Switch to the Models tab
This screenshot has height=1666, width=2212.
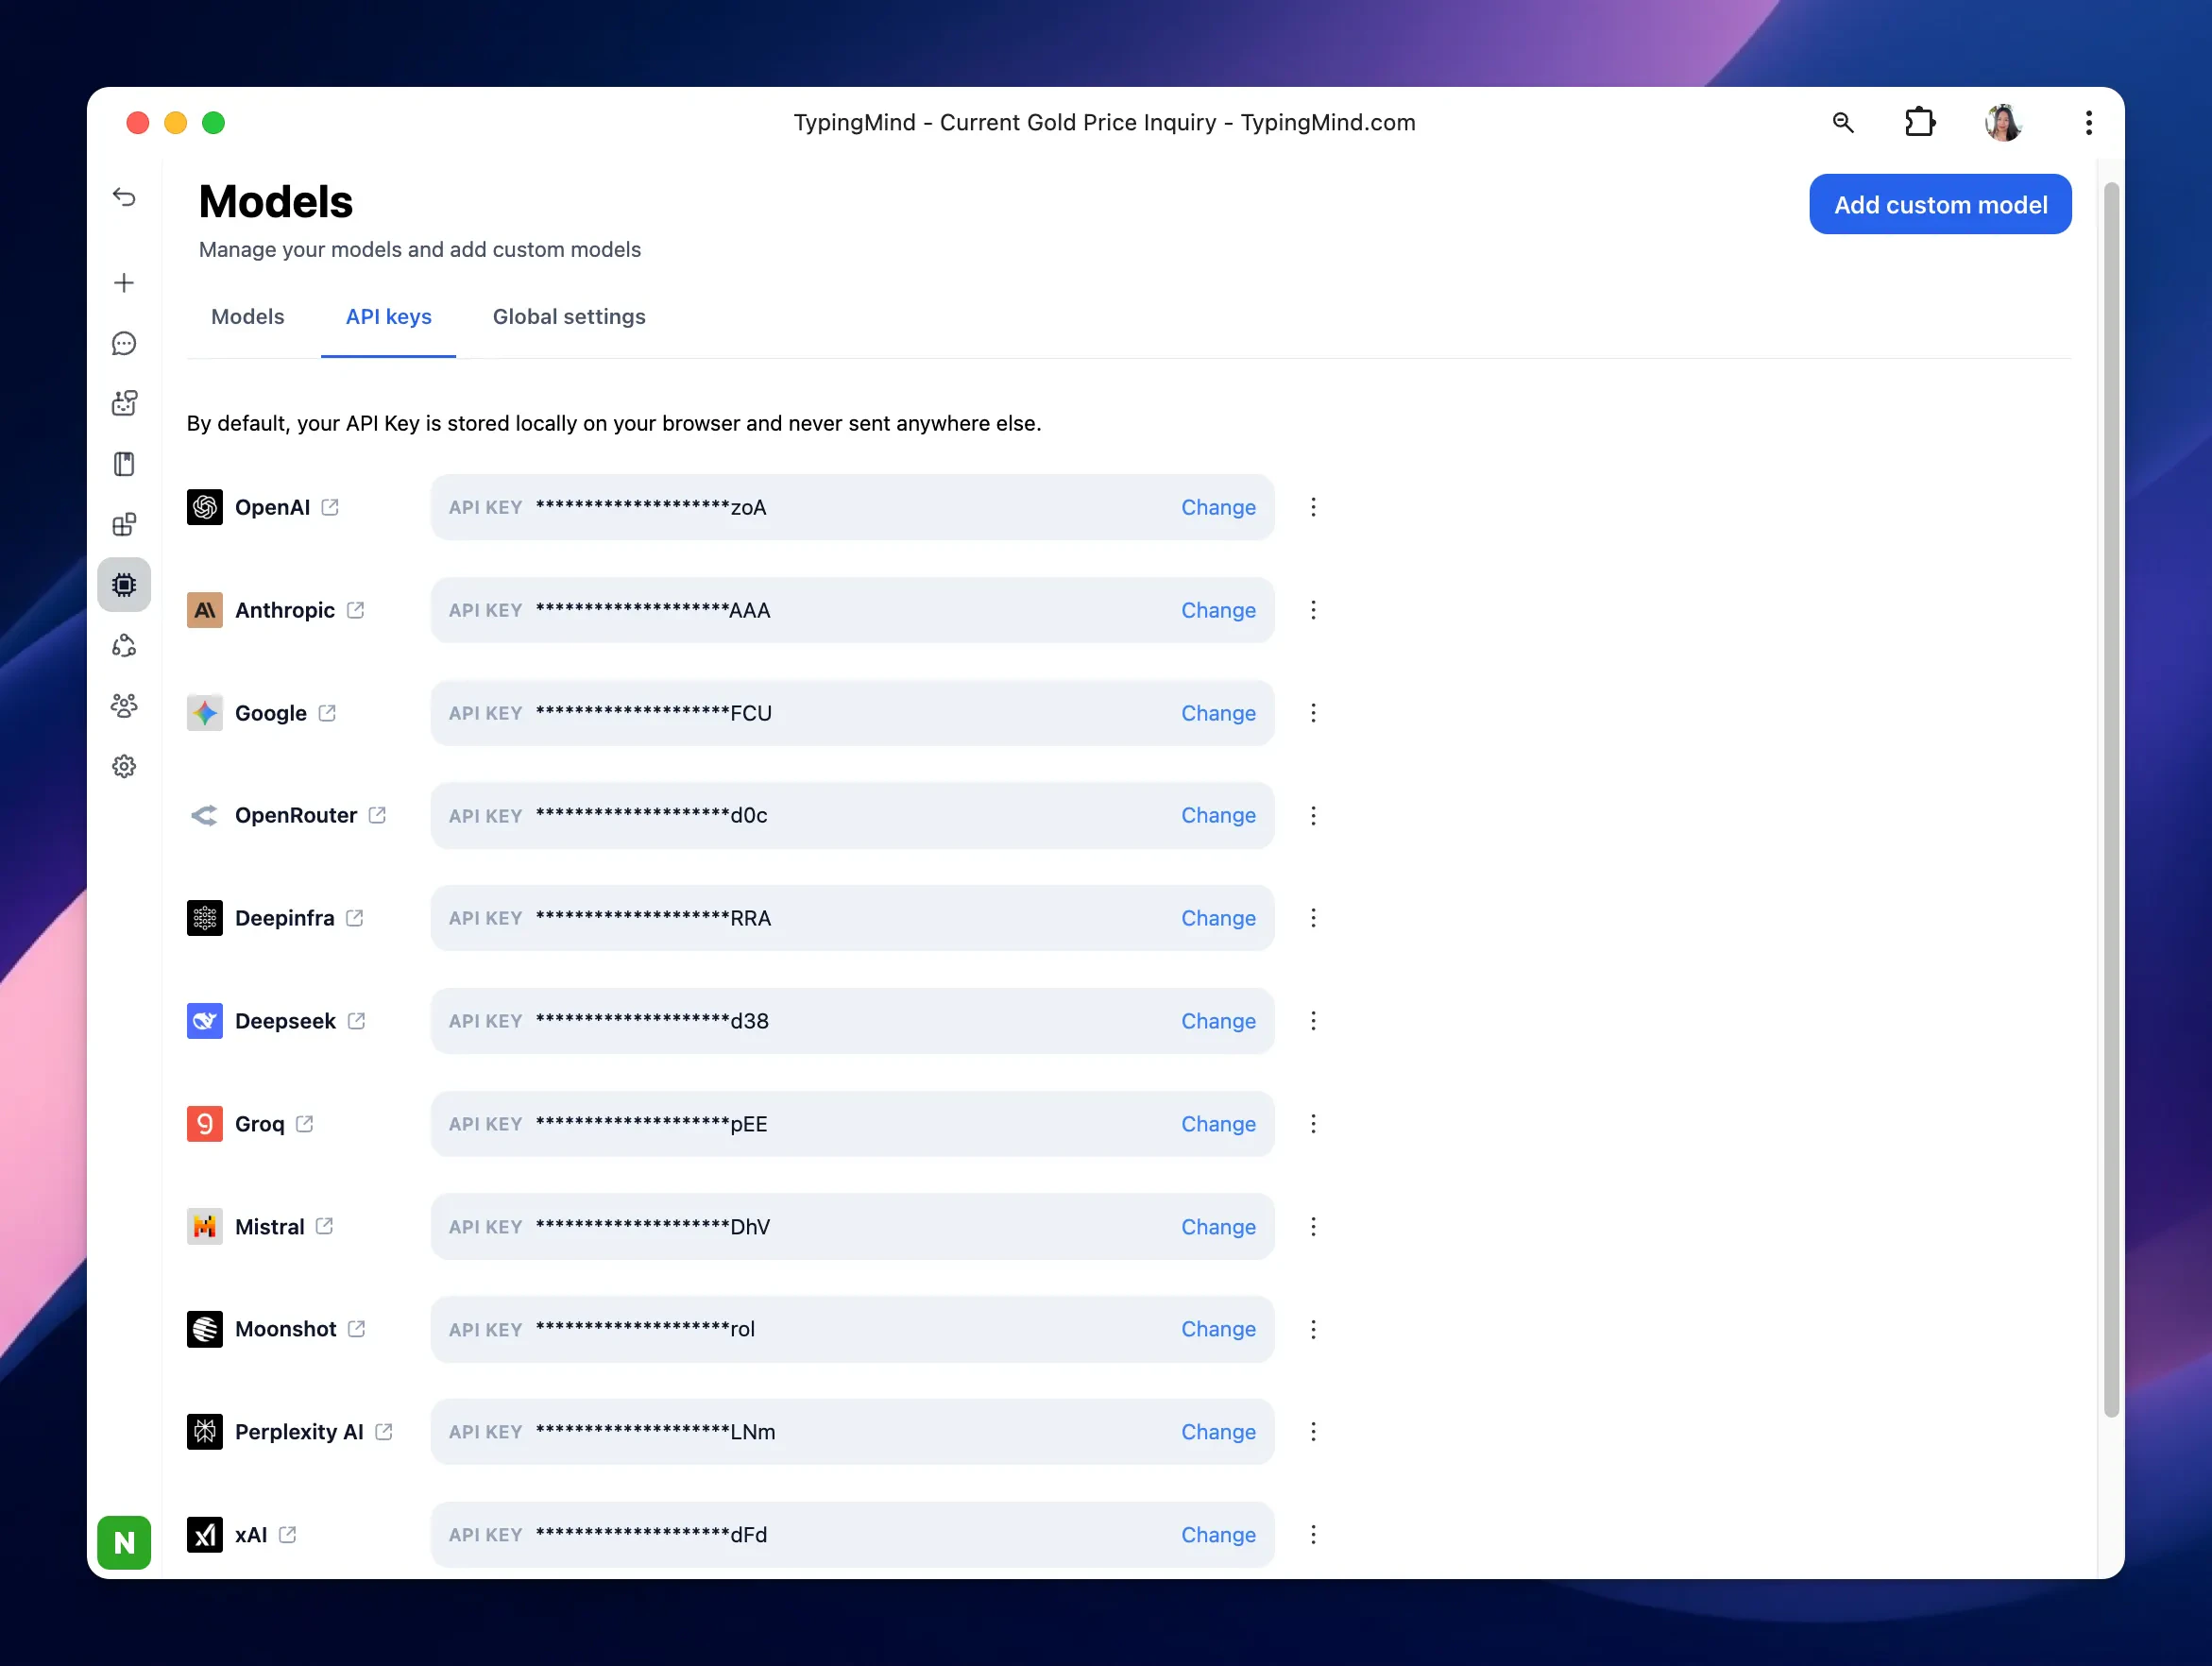(248, 317)
